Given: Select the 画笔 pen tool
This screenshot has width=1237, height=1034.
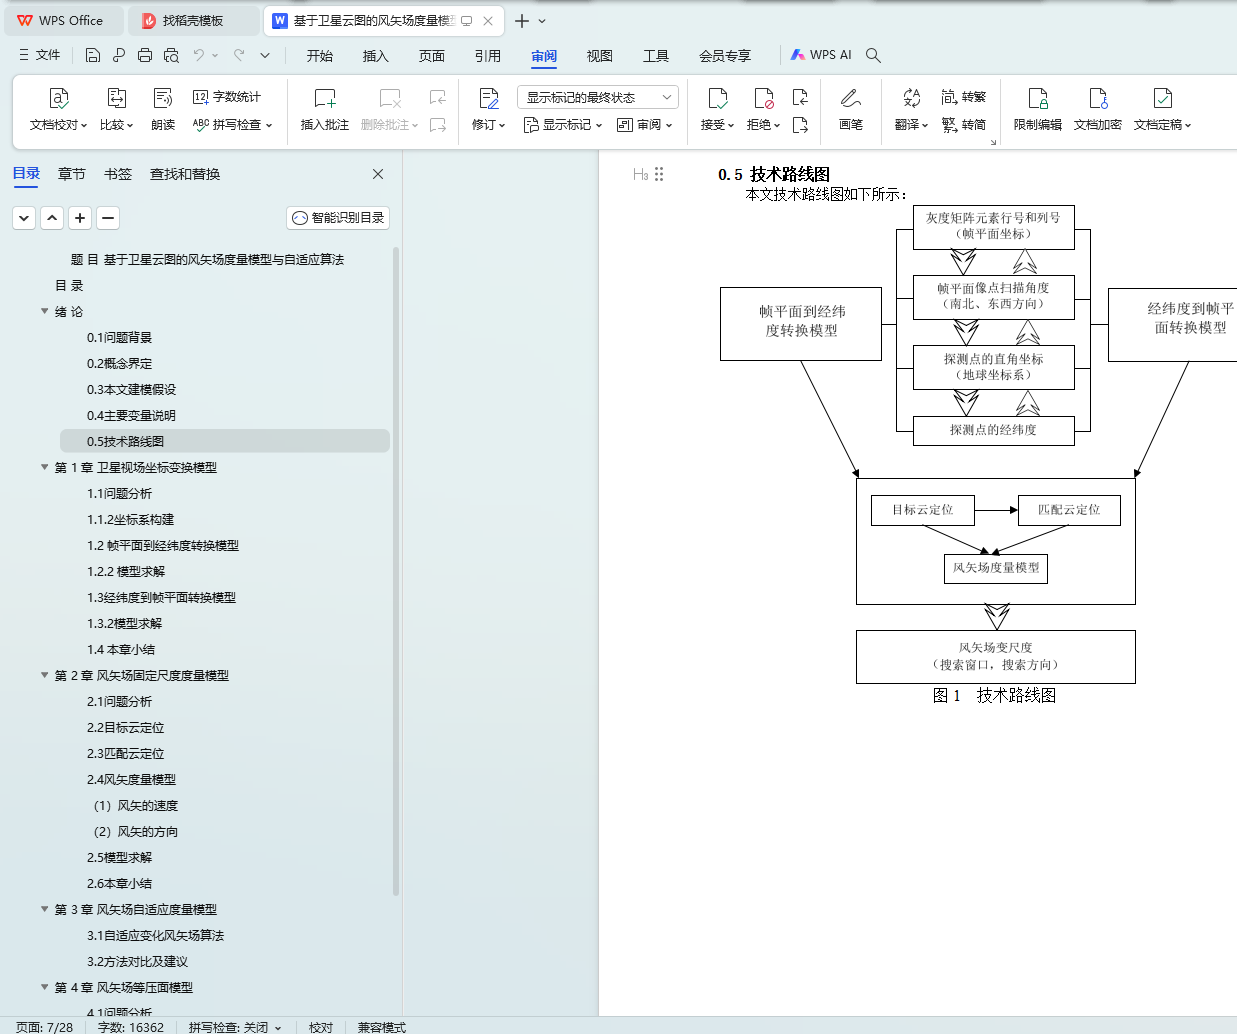Looking at the screenshot, I should coord(850,110).
